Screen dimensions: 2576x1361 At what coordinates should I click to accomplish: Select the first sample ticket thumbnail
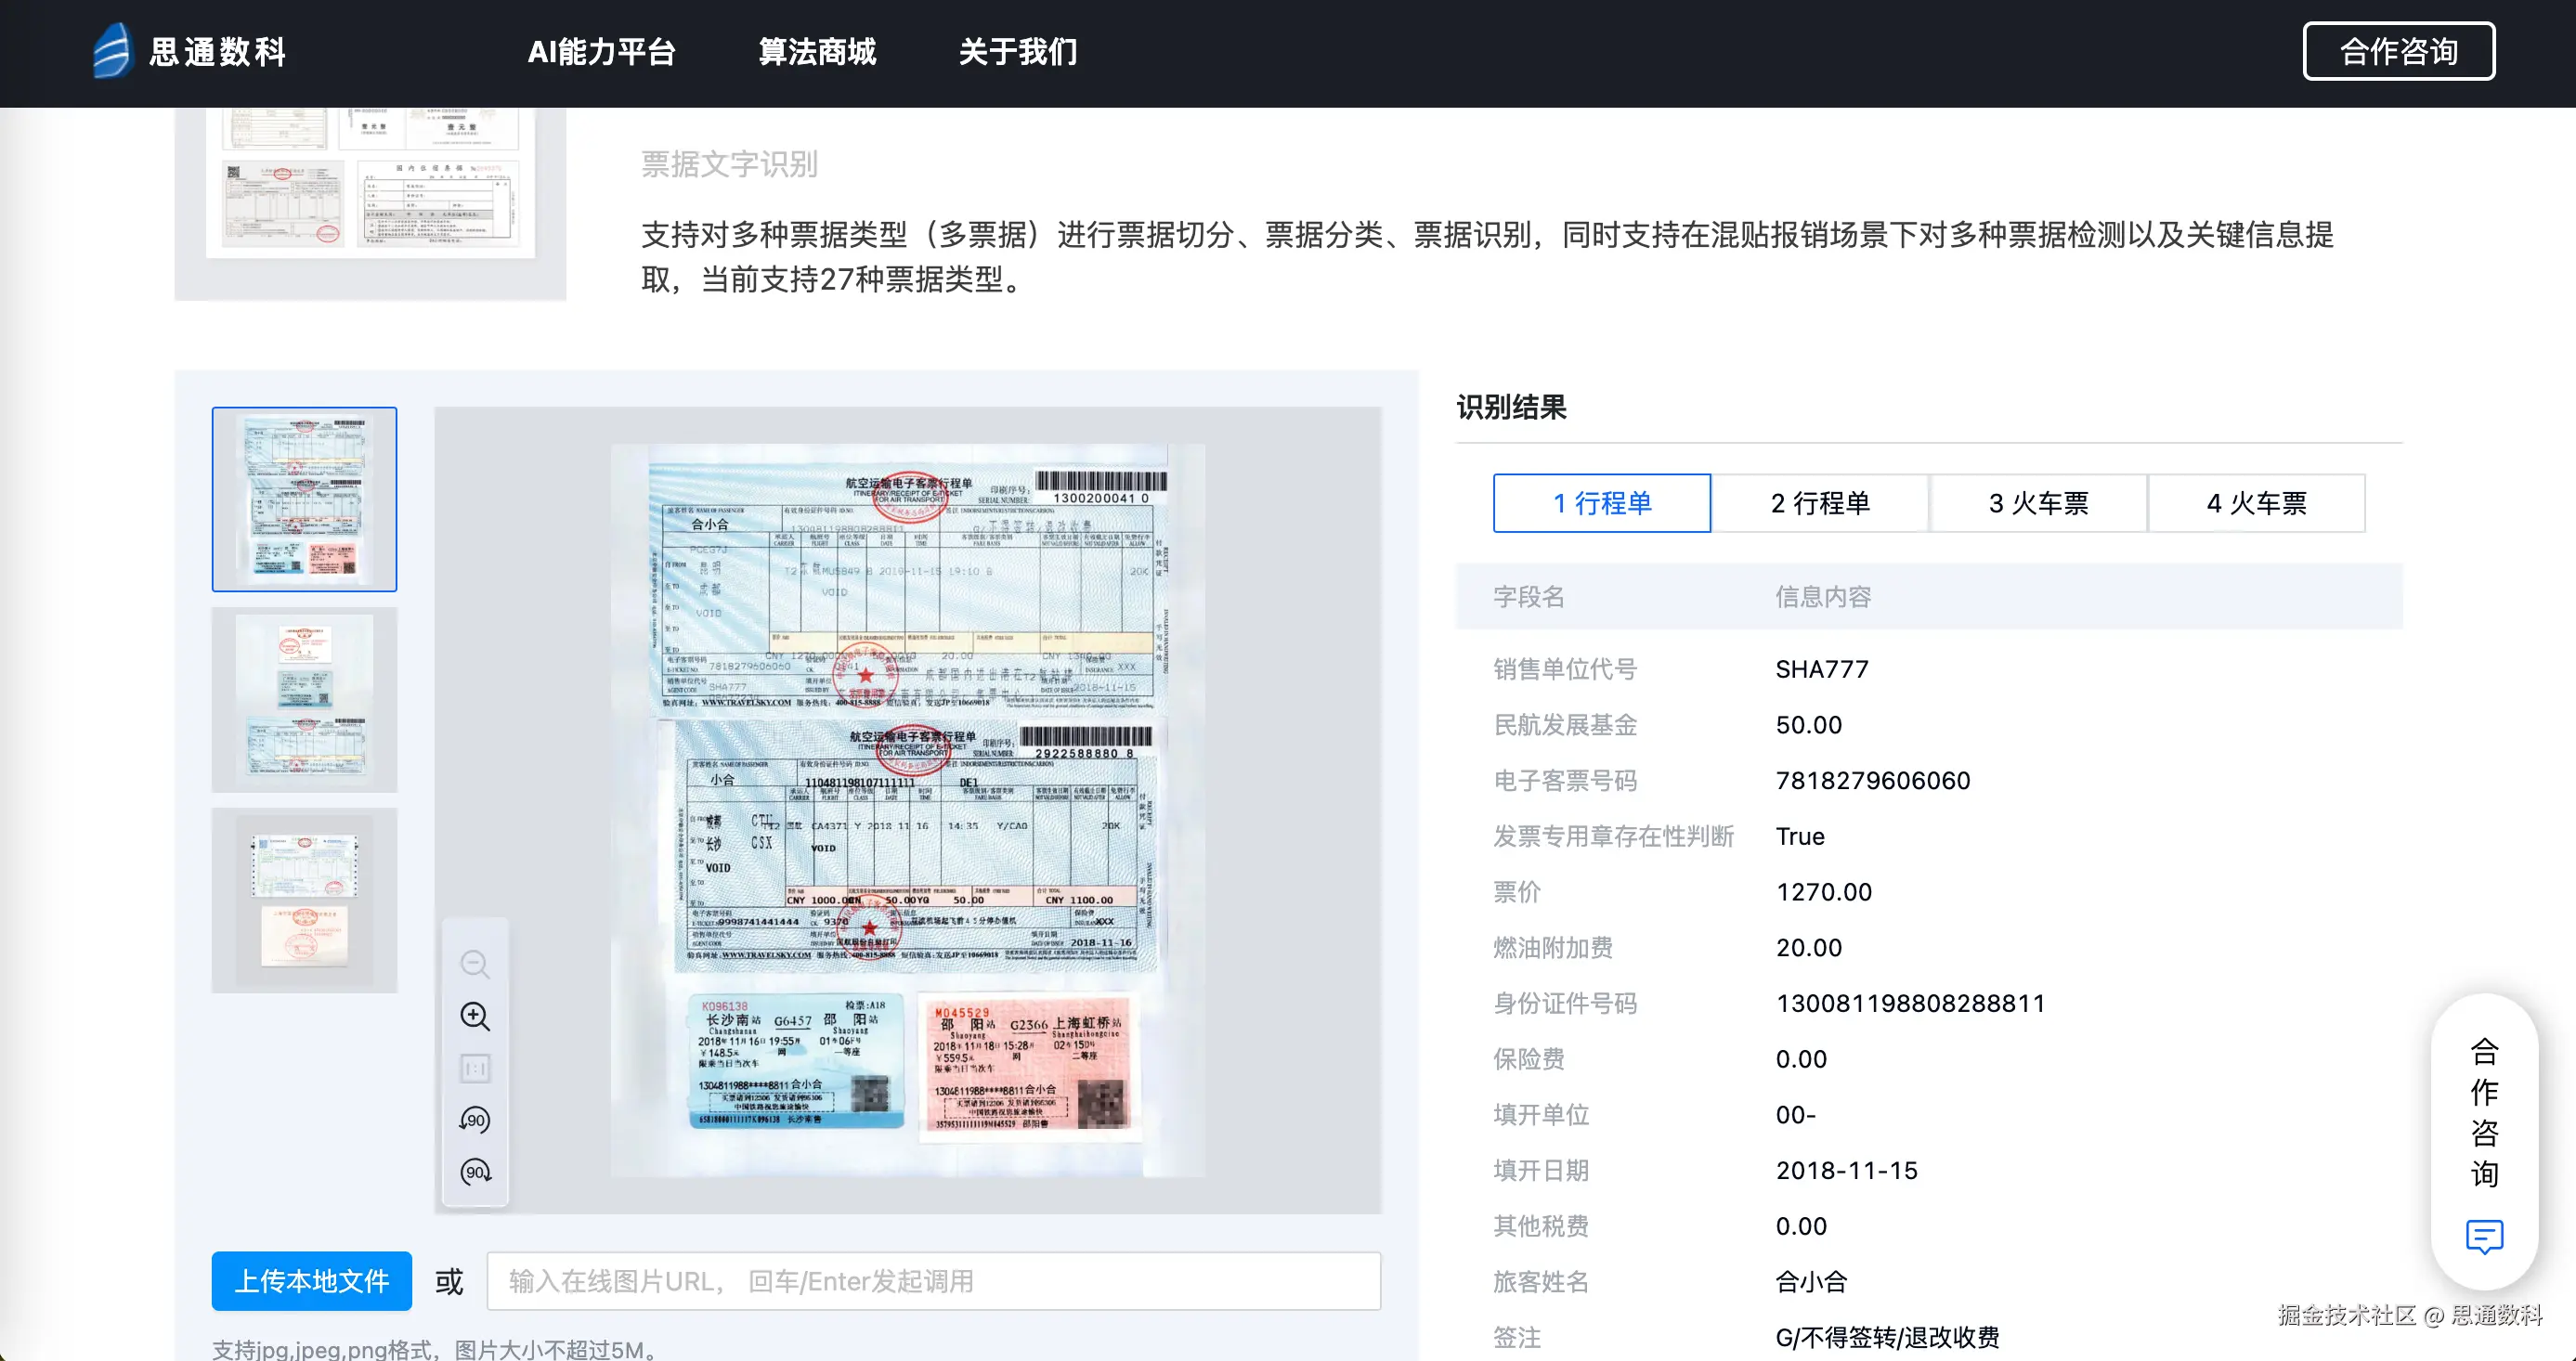[x=304, y=499]
